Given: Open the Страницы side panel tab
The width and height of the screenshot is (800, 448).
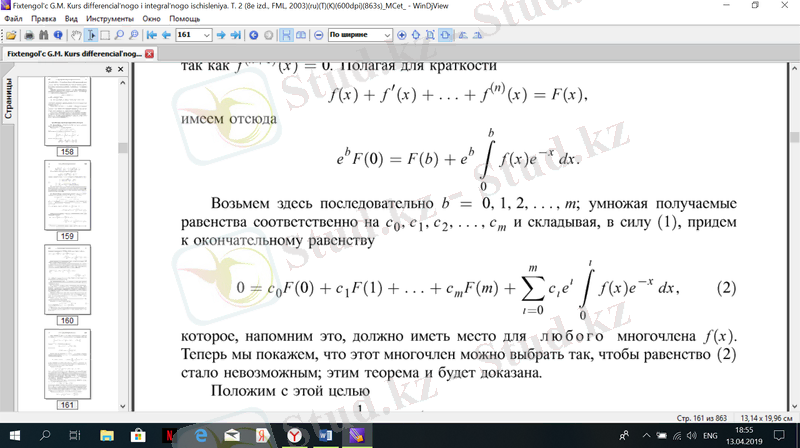Looking at the screenshot, I should point(8,98).
